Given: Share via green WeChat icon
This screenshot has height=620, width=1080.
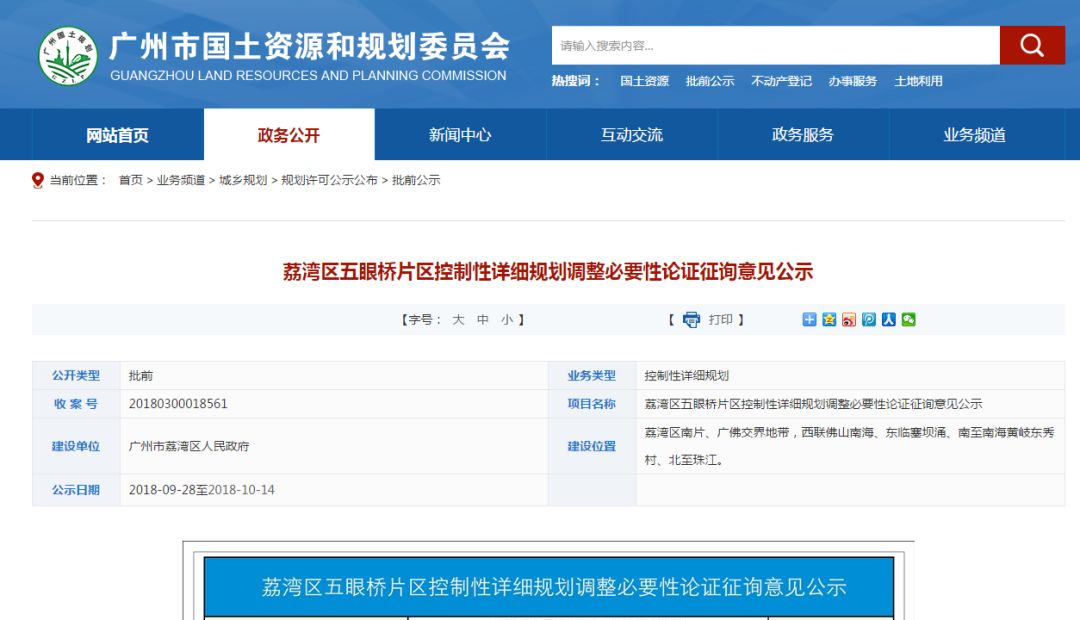Looking at the screenshot, I should point(908,320).
